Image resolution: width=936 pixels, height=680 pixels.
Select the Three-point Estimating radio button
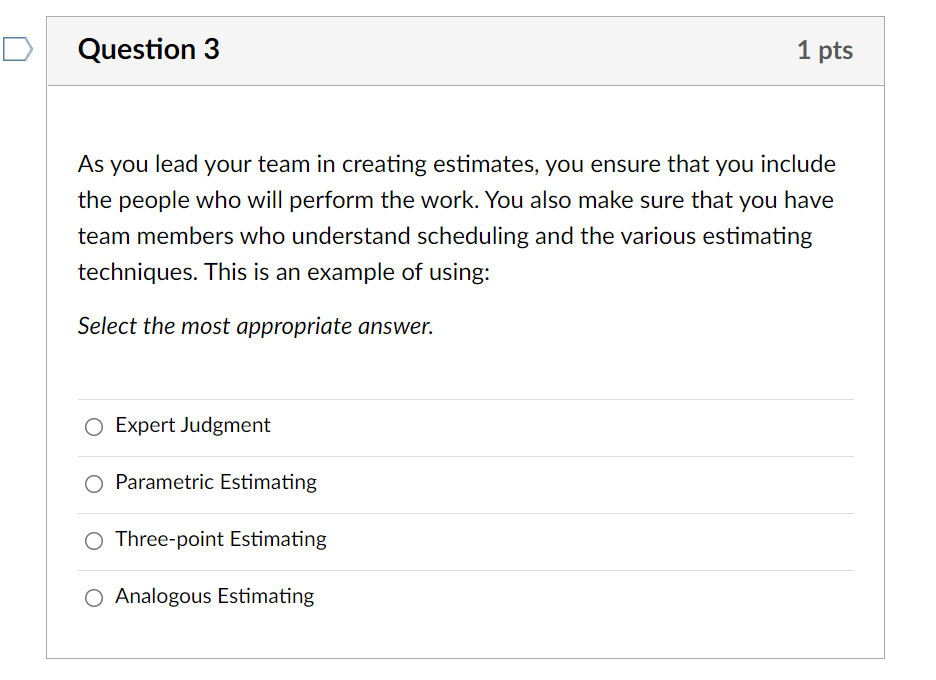[93, 540]
